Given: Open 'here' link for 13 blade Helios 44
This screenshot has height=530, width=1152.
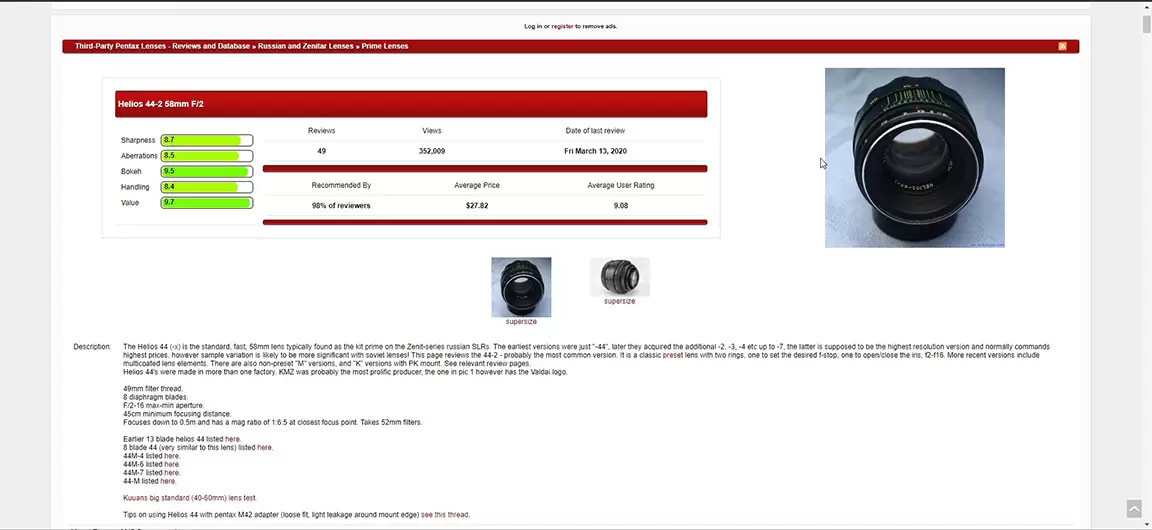Looking at the screenshot, I should pos(232,439).
